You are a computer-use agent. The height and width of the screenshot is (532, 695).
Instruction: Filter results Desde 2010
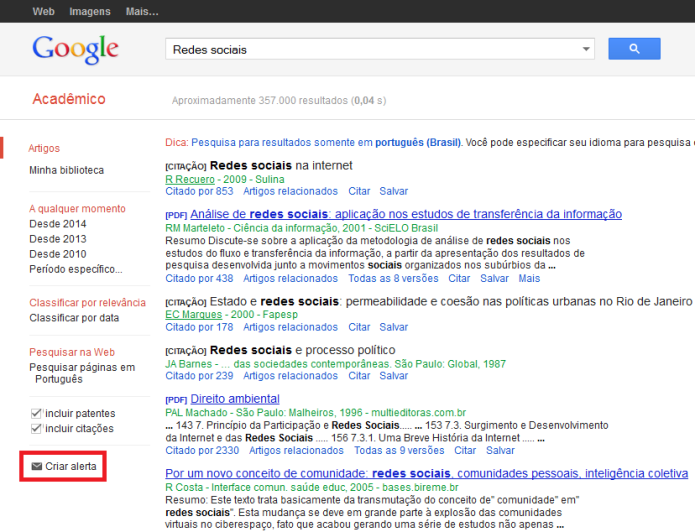pyautogui.click(x=58, y=254)
